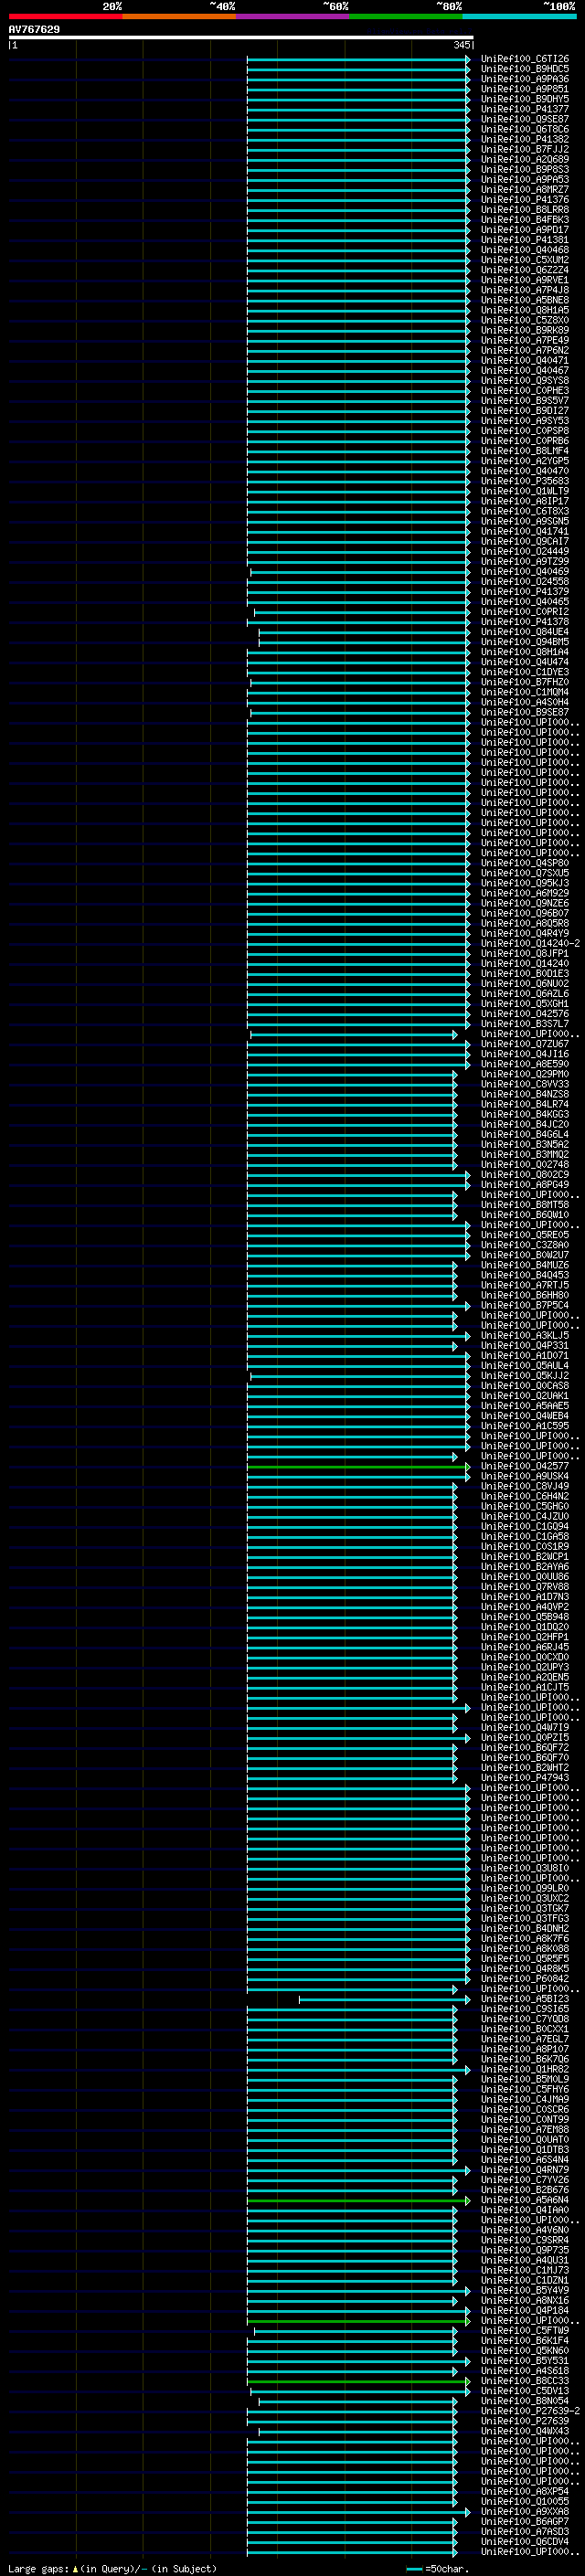Select hit label UniRef100_Q40470
585x2576 pixels.
[525, 472]
